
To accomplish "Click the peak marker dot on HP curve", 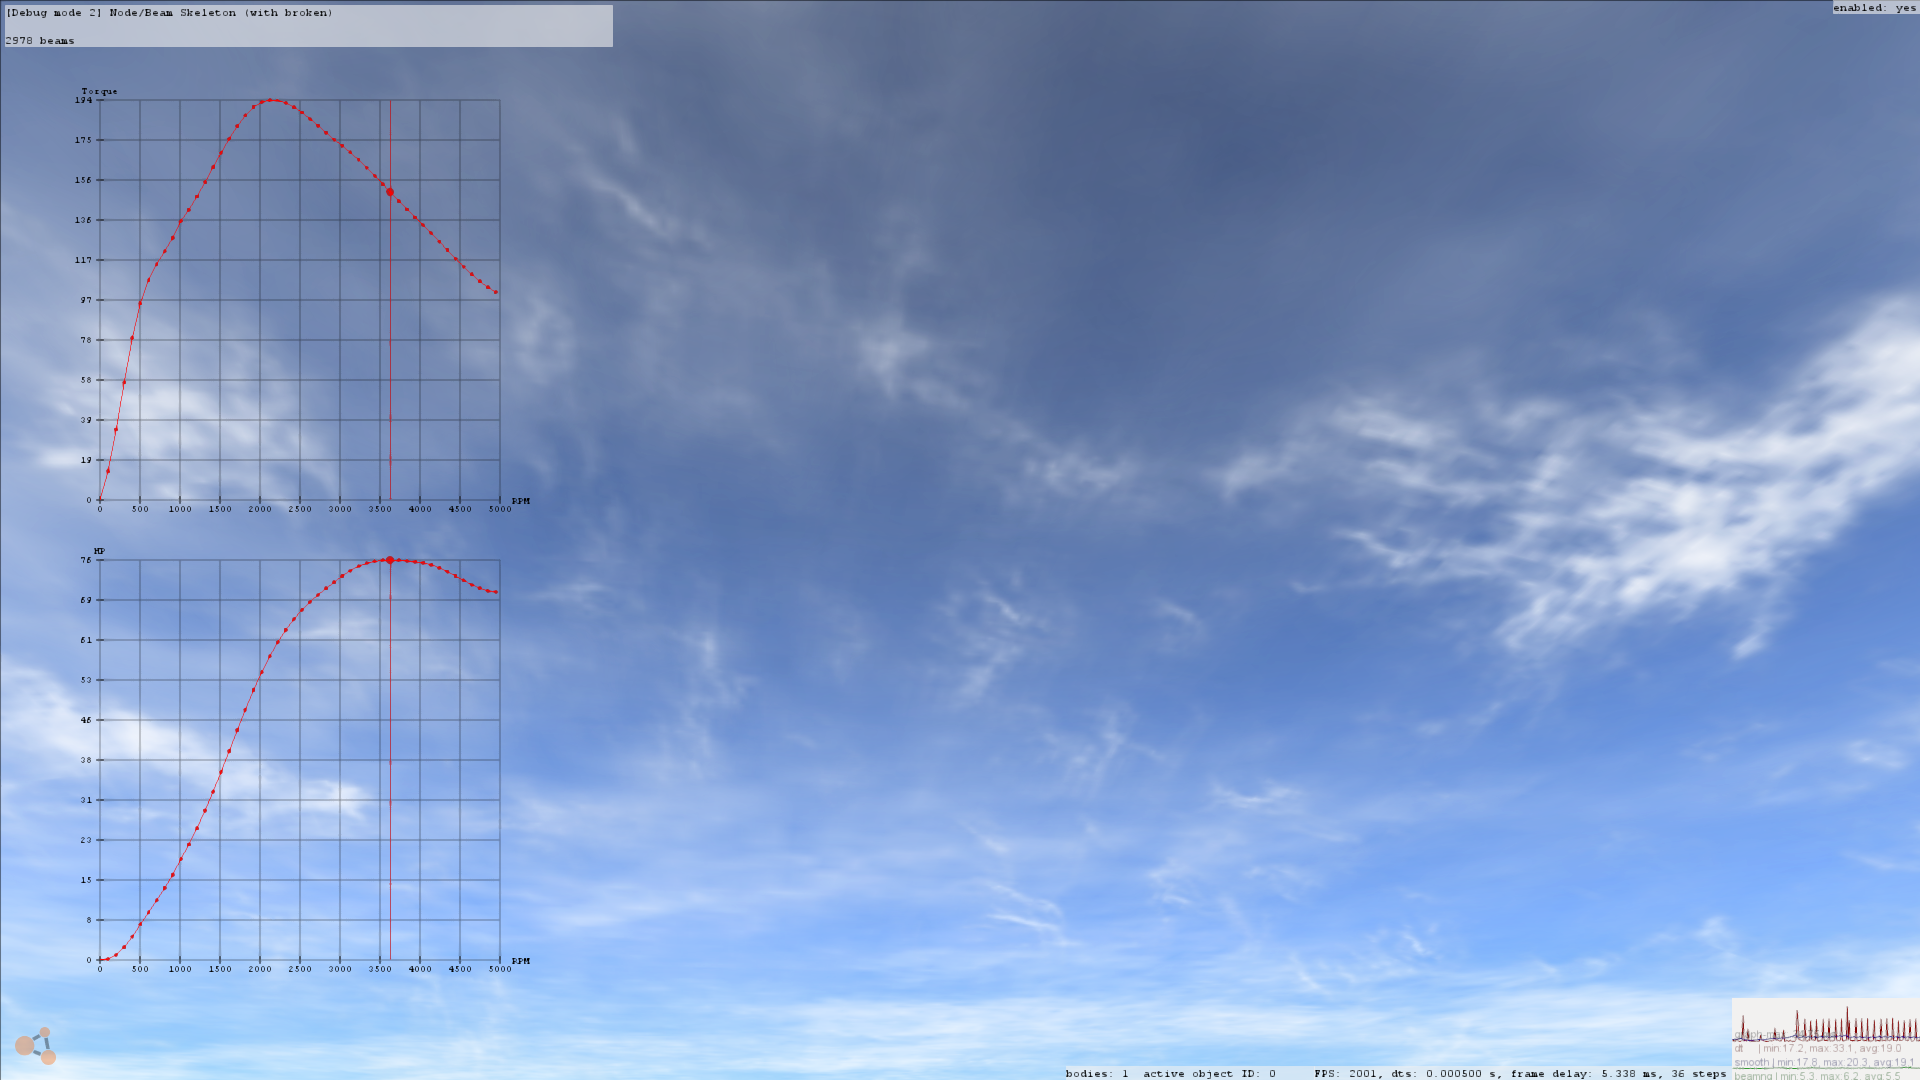I will tap(390, 560).
